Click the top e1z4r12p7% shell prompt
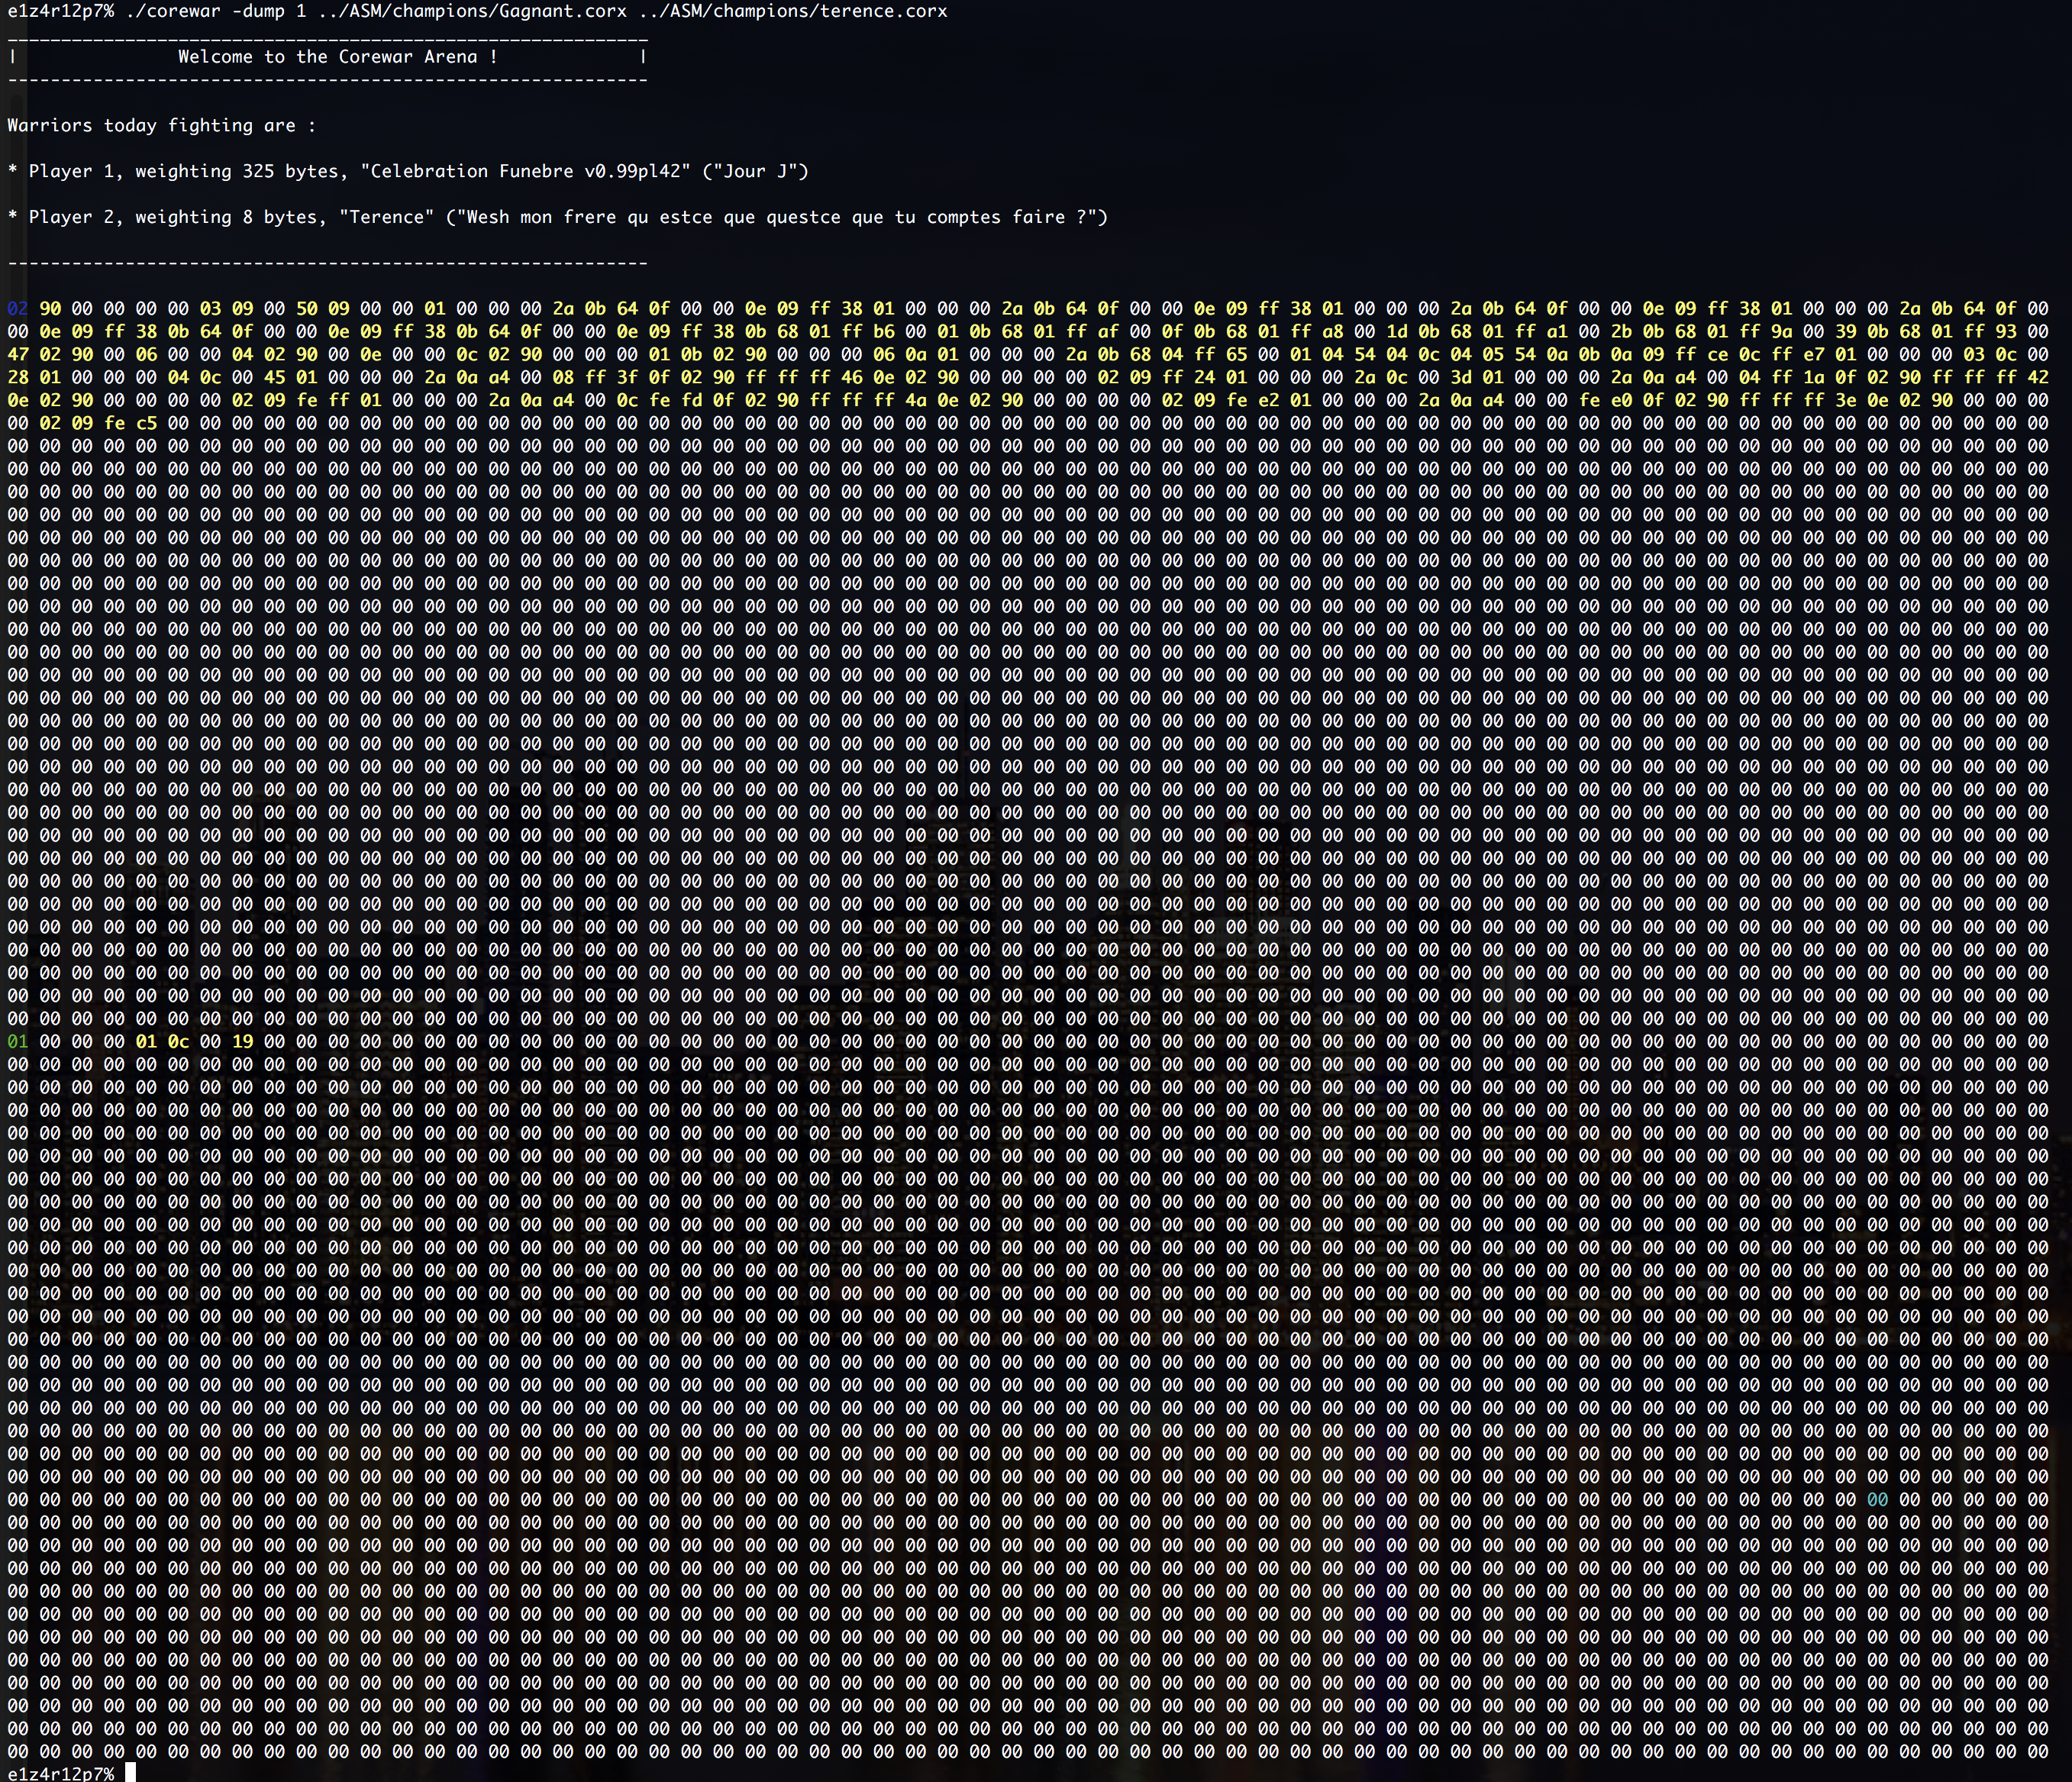 tap(60, 11)
